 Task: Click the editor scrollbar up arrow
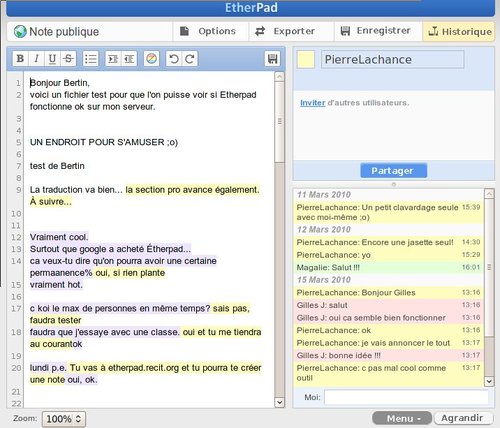[x=280, y=77]
